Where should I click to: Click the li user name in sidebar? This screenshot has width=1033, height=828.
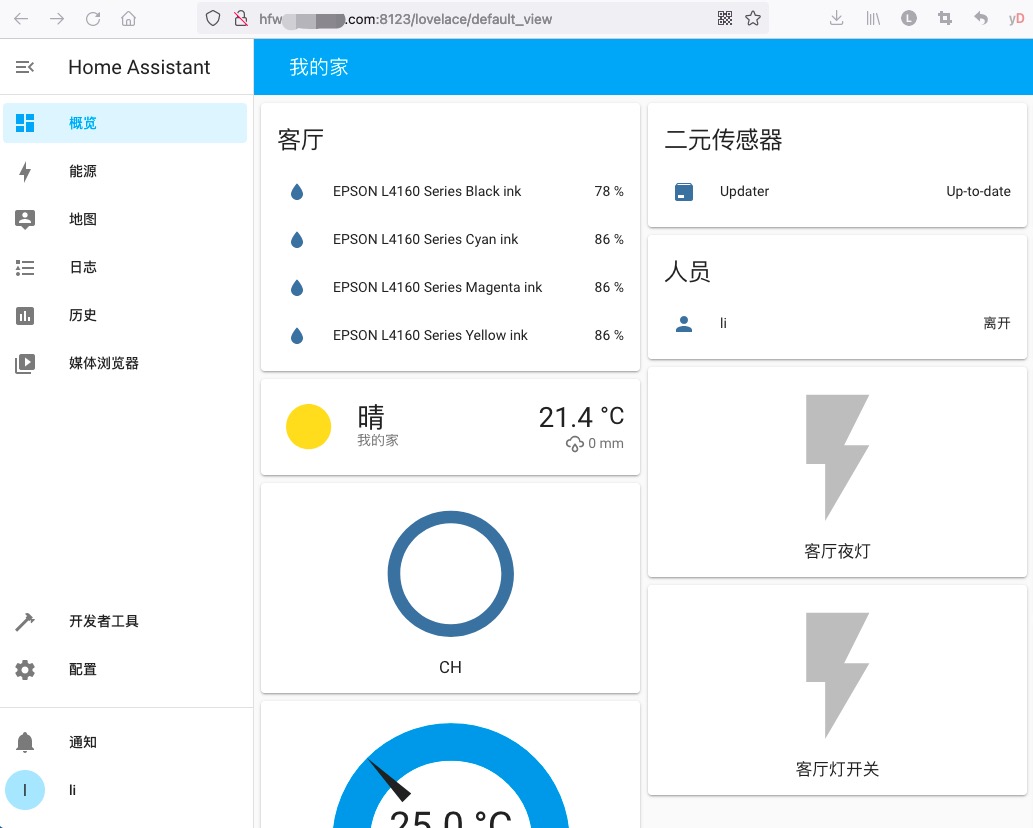[72, 790]
